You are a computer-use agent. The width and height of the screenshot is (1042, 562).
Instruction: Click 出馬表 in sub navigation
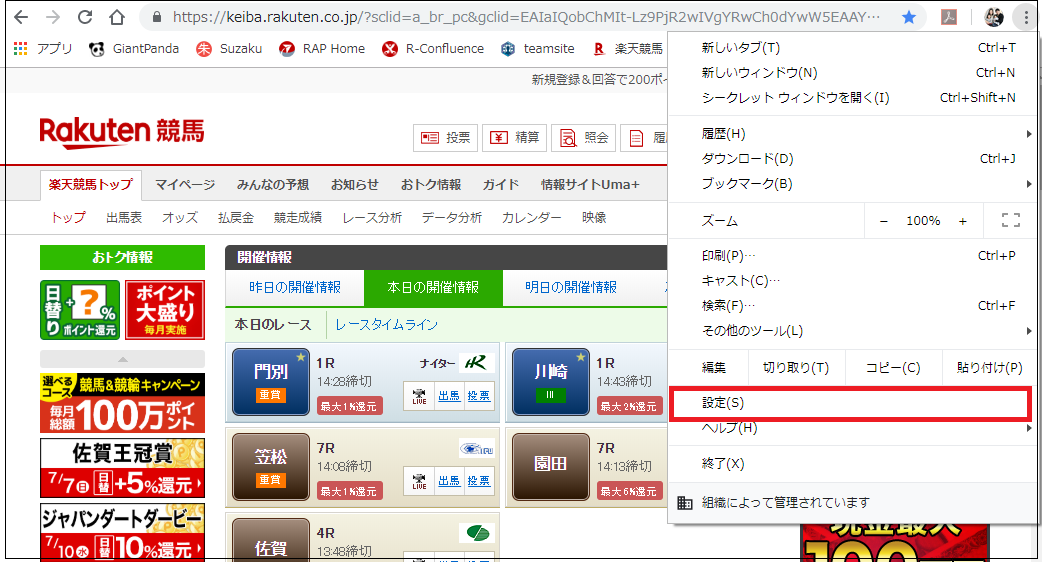coord(124,217)
